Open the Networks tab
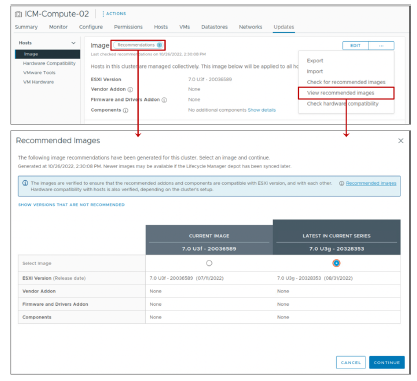Screen dimensions: 417x381 [x=250, y=27]
